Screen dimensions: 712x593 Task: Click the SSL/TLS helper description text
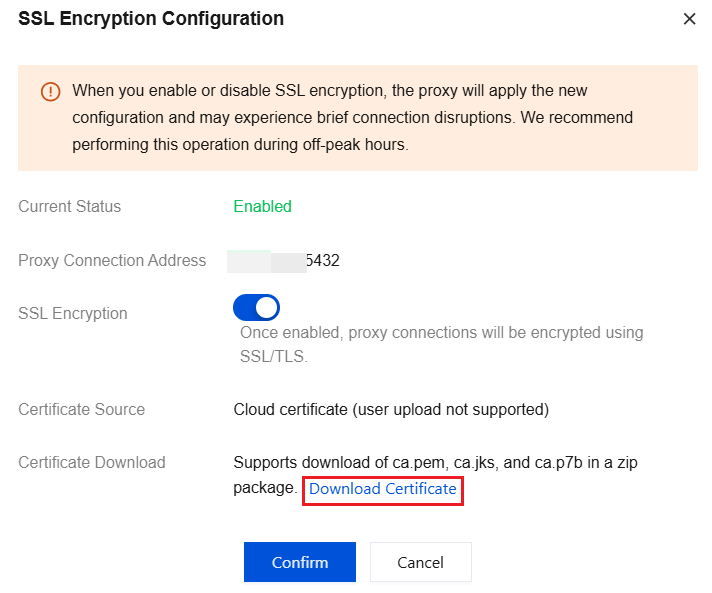441,345
